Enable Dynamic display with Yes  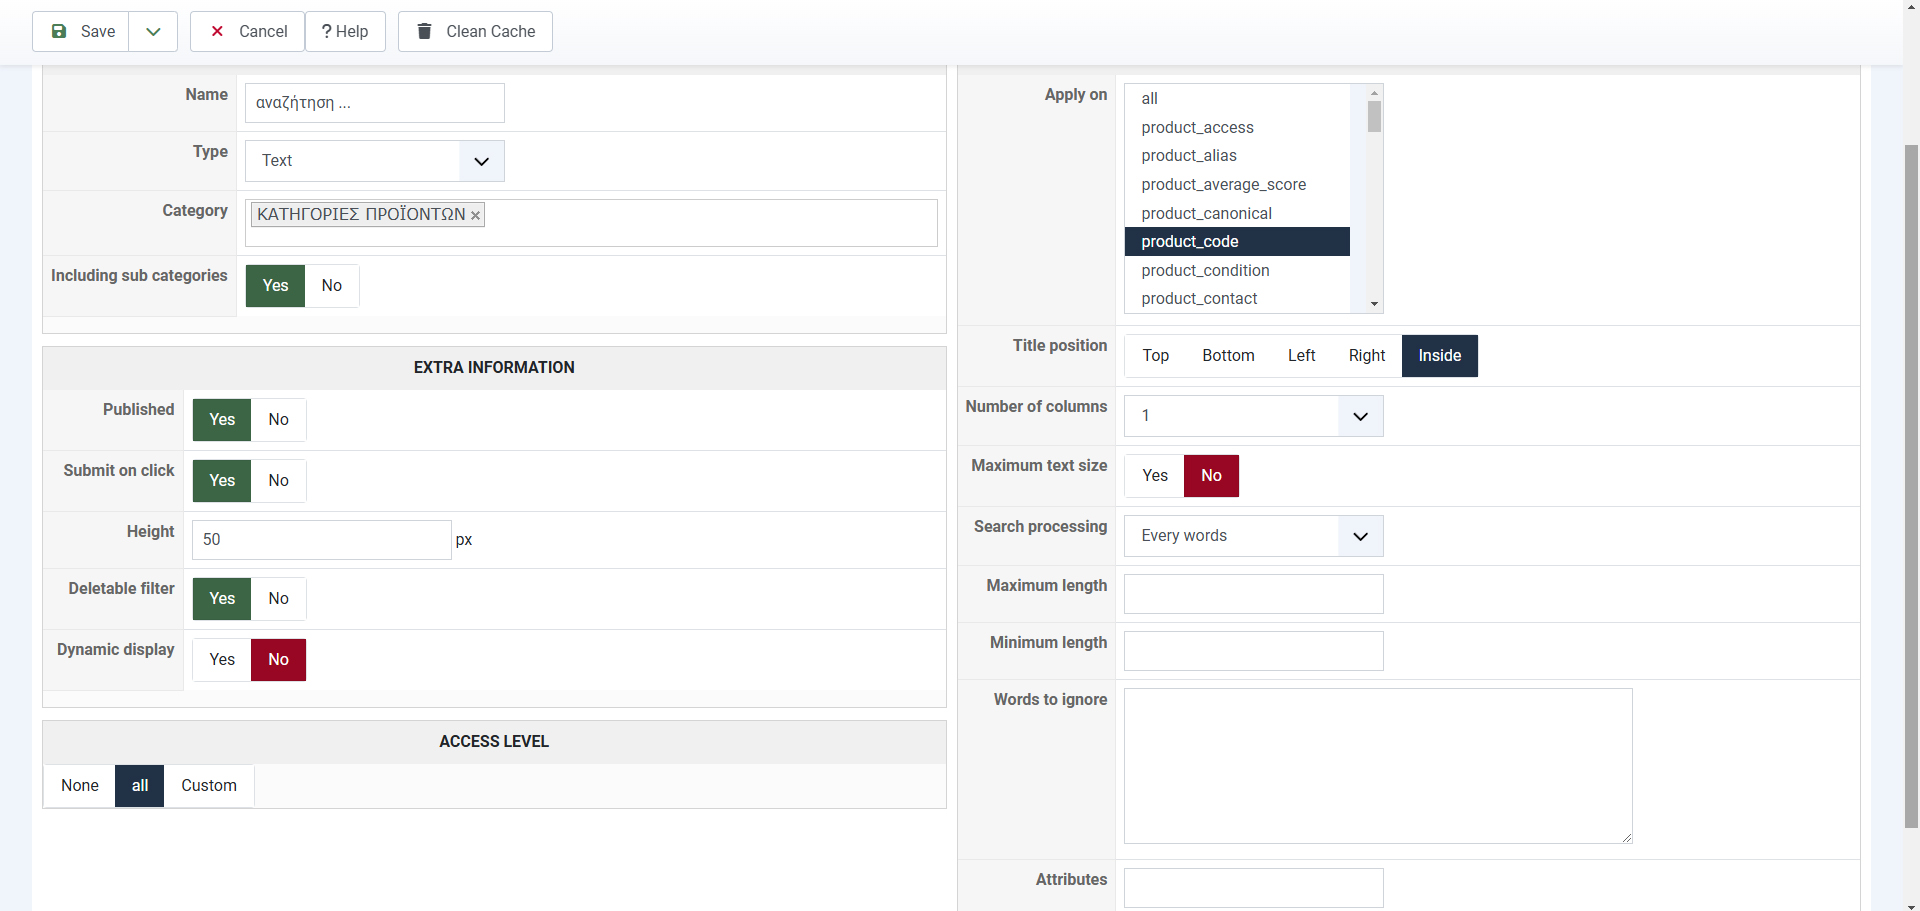click(222, 660)
